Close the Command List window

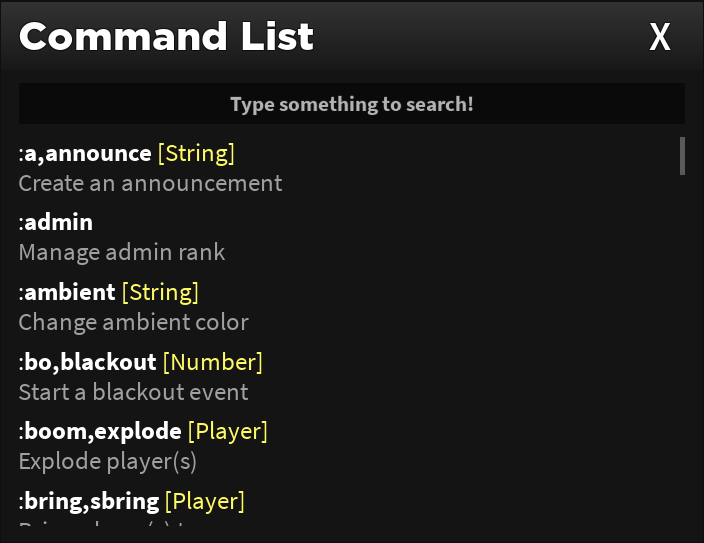point(660,37)
